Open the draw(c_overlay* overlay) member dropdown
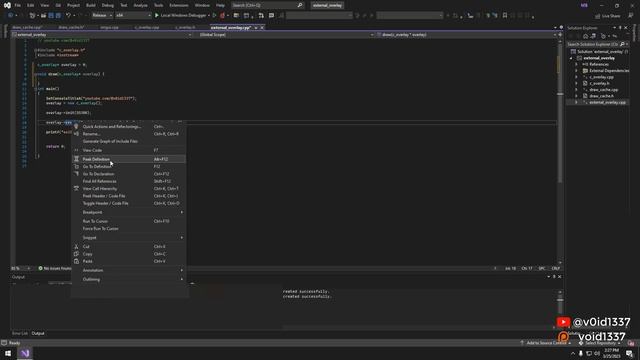640x360 pixels. 466,35
